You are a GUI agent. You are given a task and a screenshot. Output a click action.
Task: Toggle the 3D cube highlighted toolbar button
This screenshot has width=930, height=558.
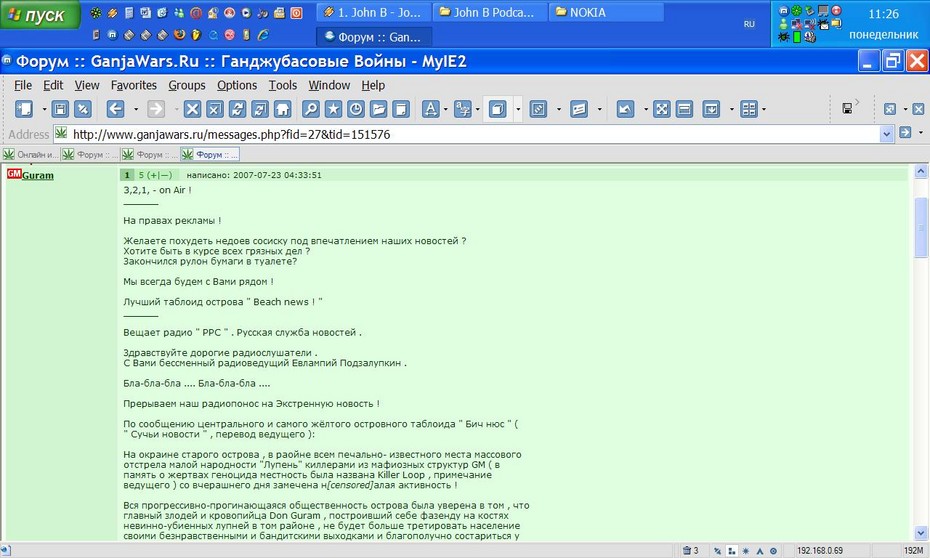click(x=498, y=109)
